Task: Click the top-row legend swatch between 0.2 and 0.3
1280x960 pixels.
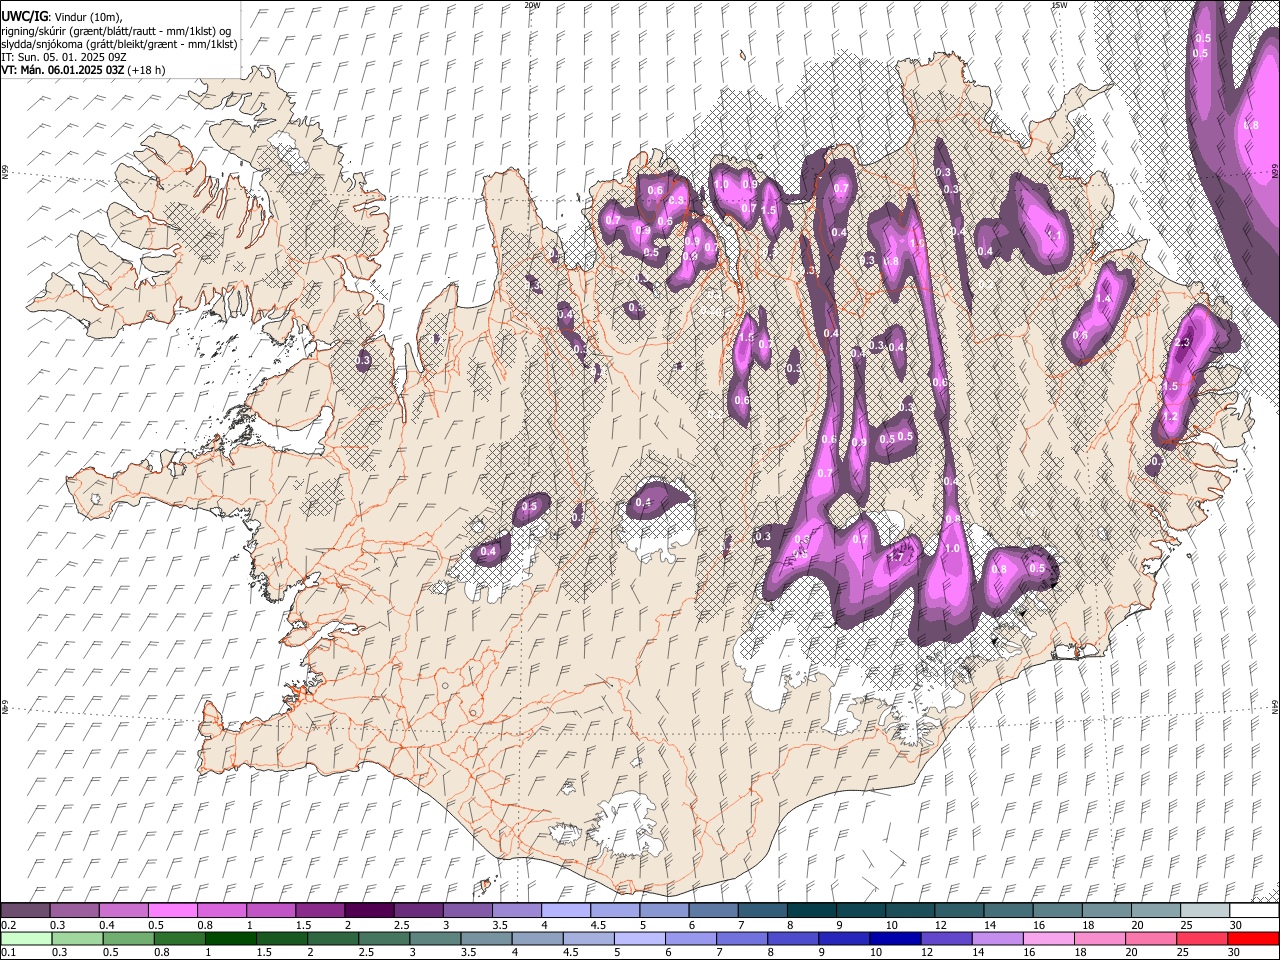Action: point(25,911)
